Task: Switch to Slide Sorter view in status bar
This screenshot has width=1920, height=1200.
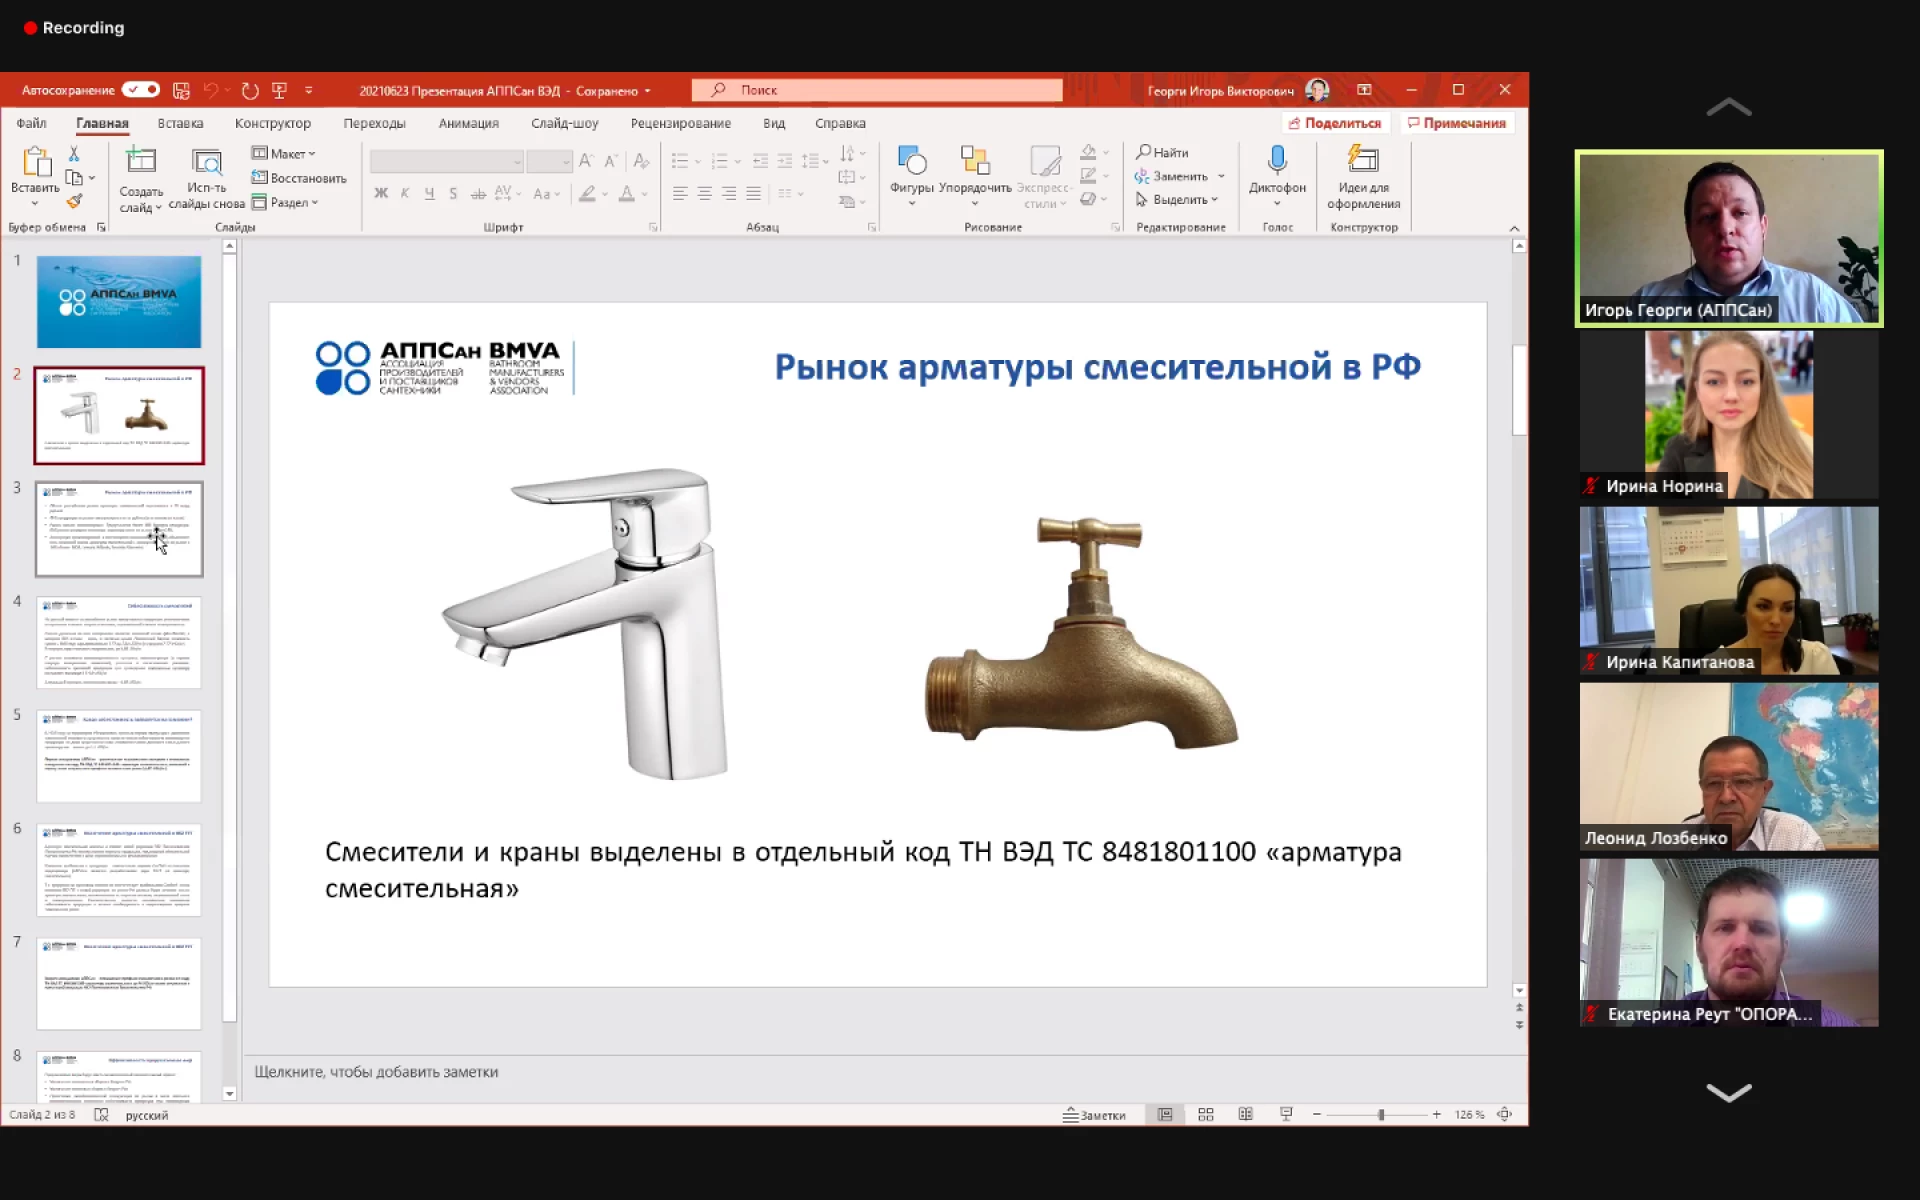Action: point(1206,1114)
